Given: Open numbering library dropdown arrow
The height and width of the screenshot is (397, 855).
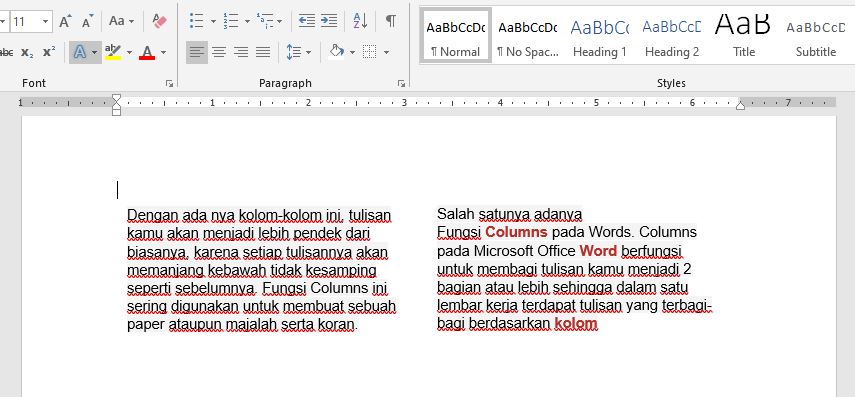Looking at the screenshot, I should (x=247, y=21).
